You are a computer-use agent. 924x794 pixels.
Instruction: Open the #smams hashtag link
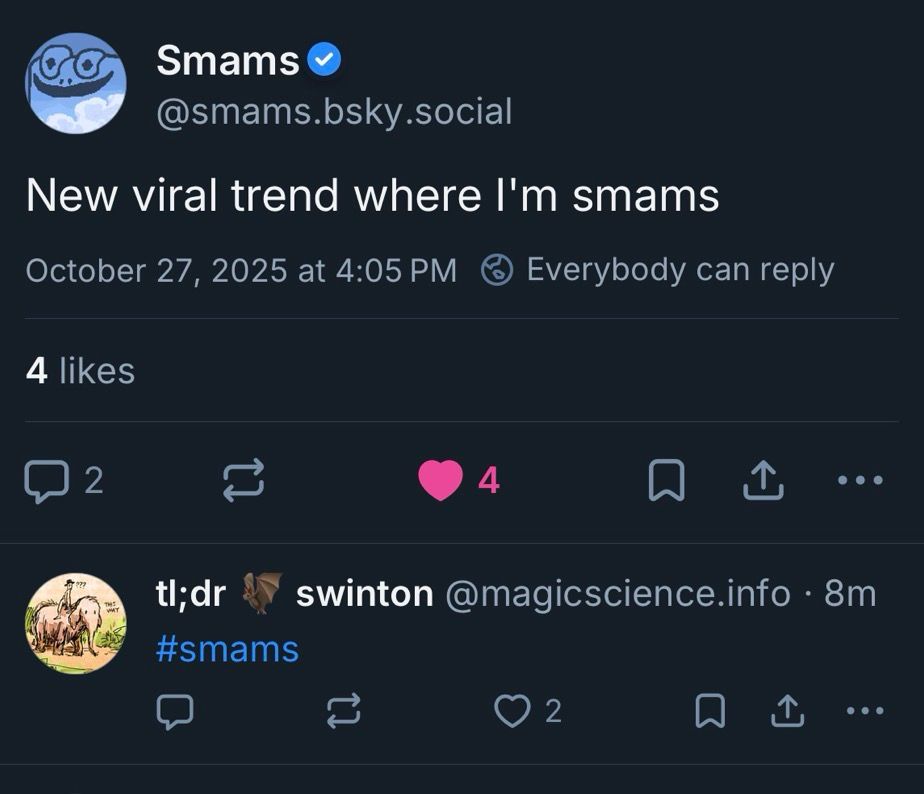point(227,649)
